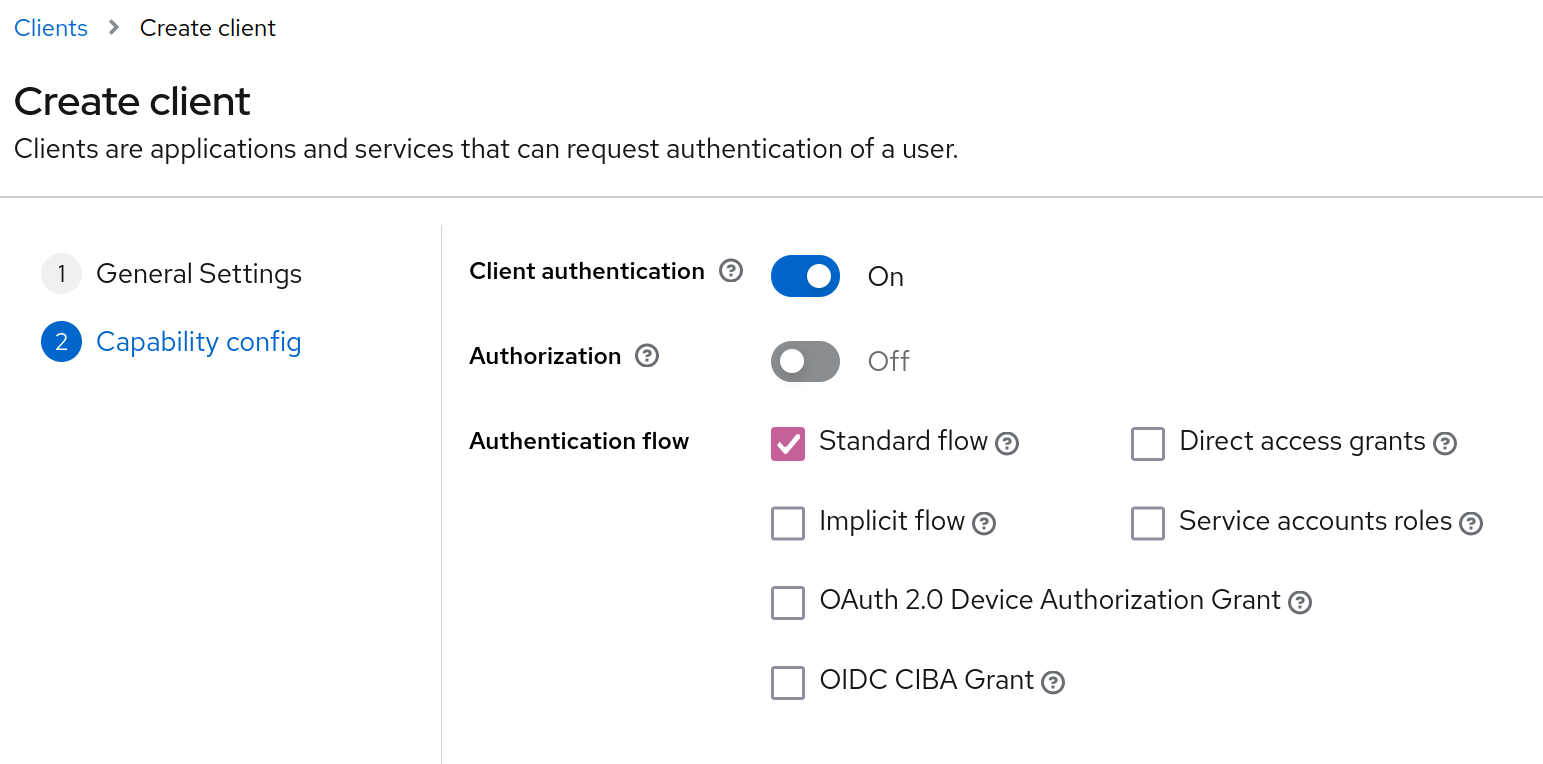Screen dimensions: 1543x764
Task: Turn off Client authentication switch
Action: 805,276
